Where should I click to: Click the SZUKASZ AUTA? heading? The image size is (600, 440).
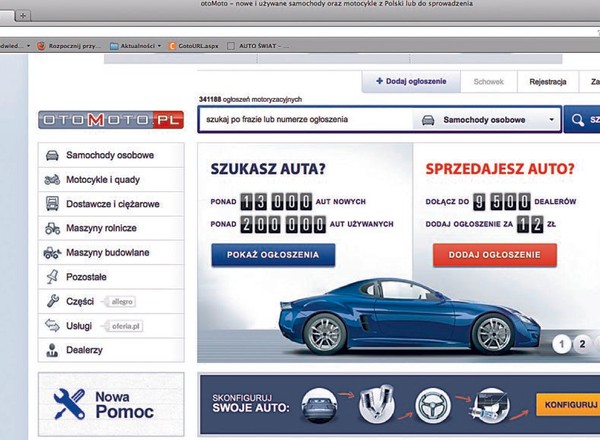coord(268,169)
